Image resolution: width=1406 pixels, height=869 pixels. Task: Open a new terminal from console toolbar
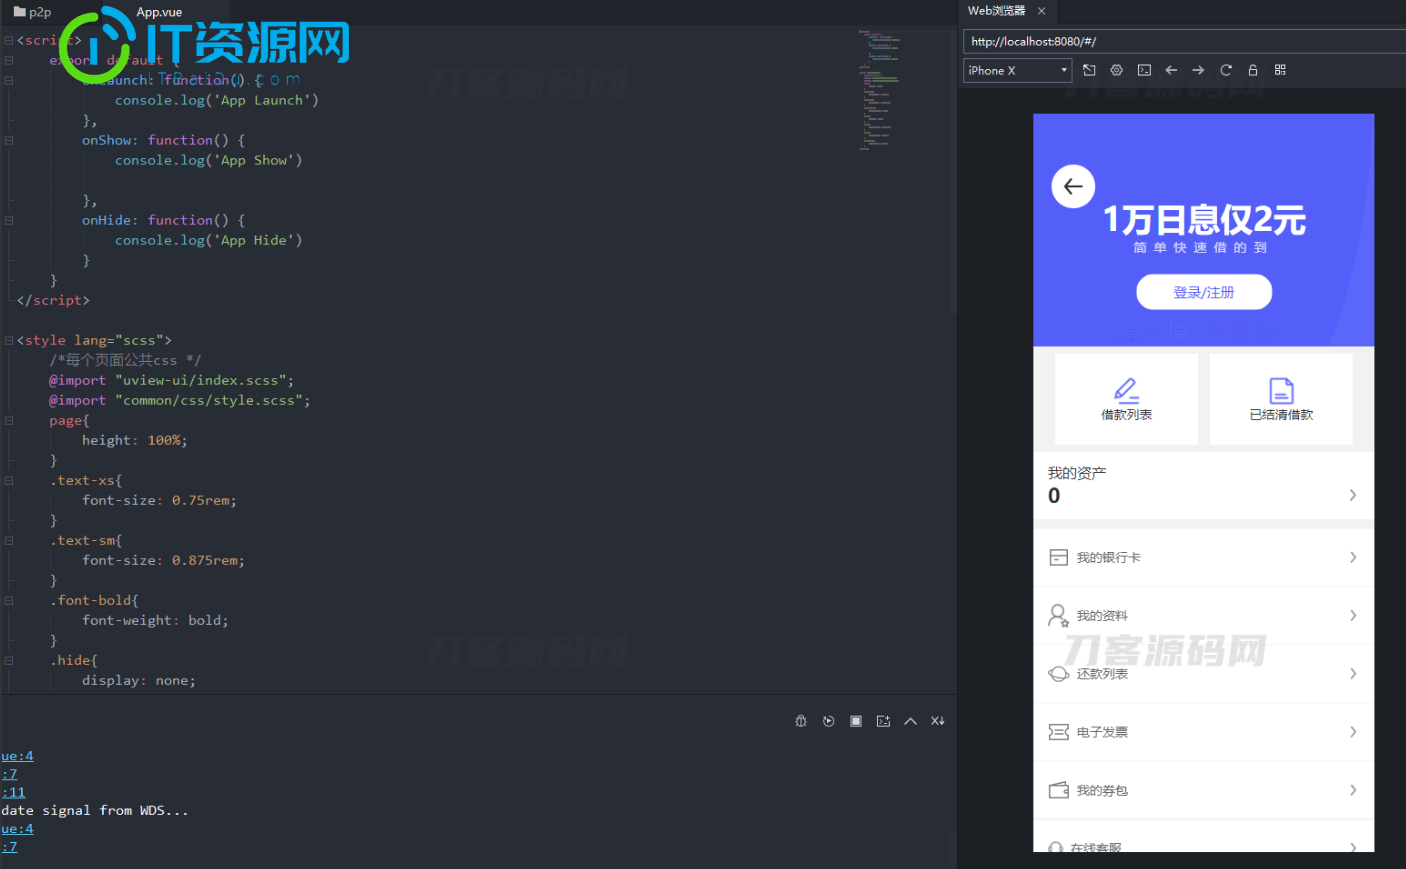click(x=883, y=721)
